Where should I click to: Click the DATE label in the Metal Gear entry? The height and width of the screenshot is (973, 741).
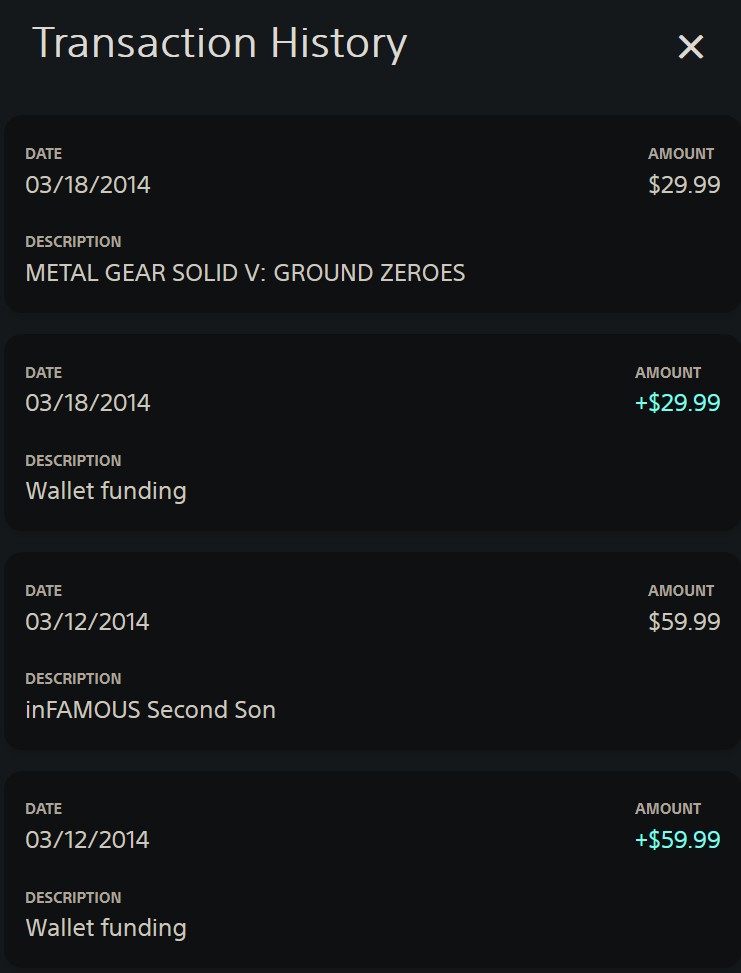[44, 154]
